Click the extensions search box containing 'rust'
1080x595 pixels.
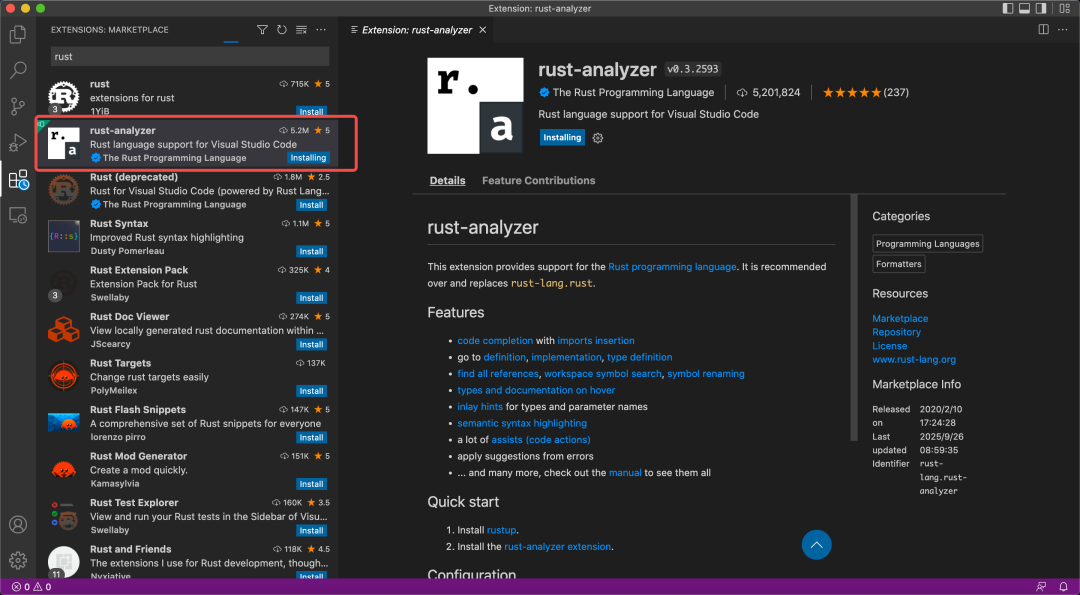190,57
